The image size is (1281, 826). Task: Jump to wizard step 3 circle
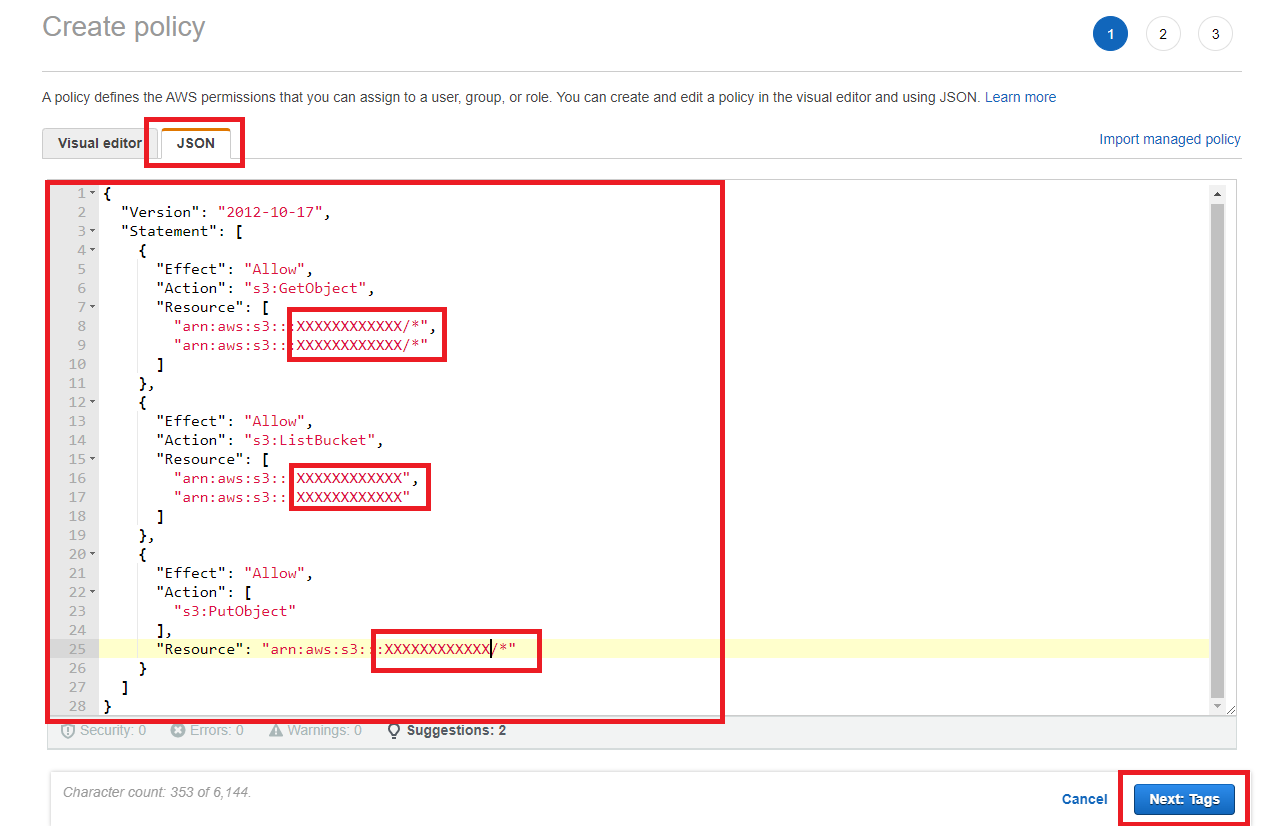point(1215,34)
